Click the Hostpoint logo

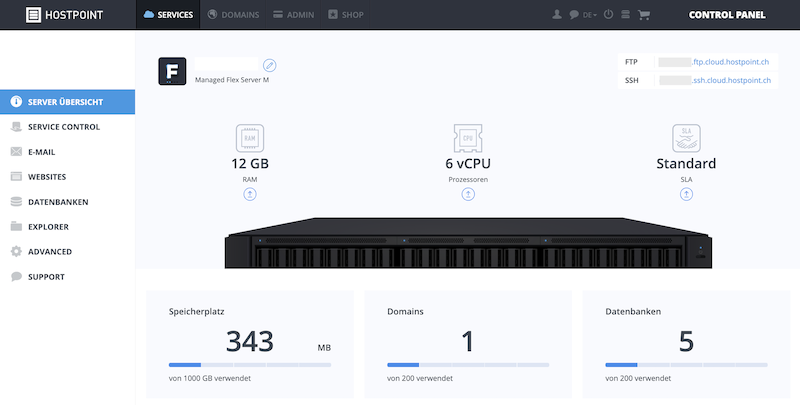point(64,15)
